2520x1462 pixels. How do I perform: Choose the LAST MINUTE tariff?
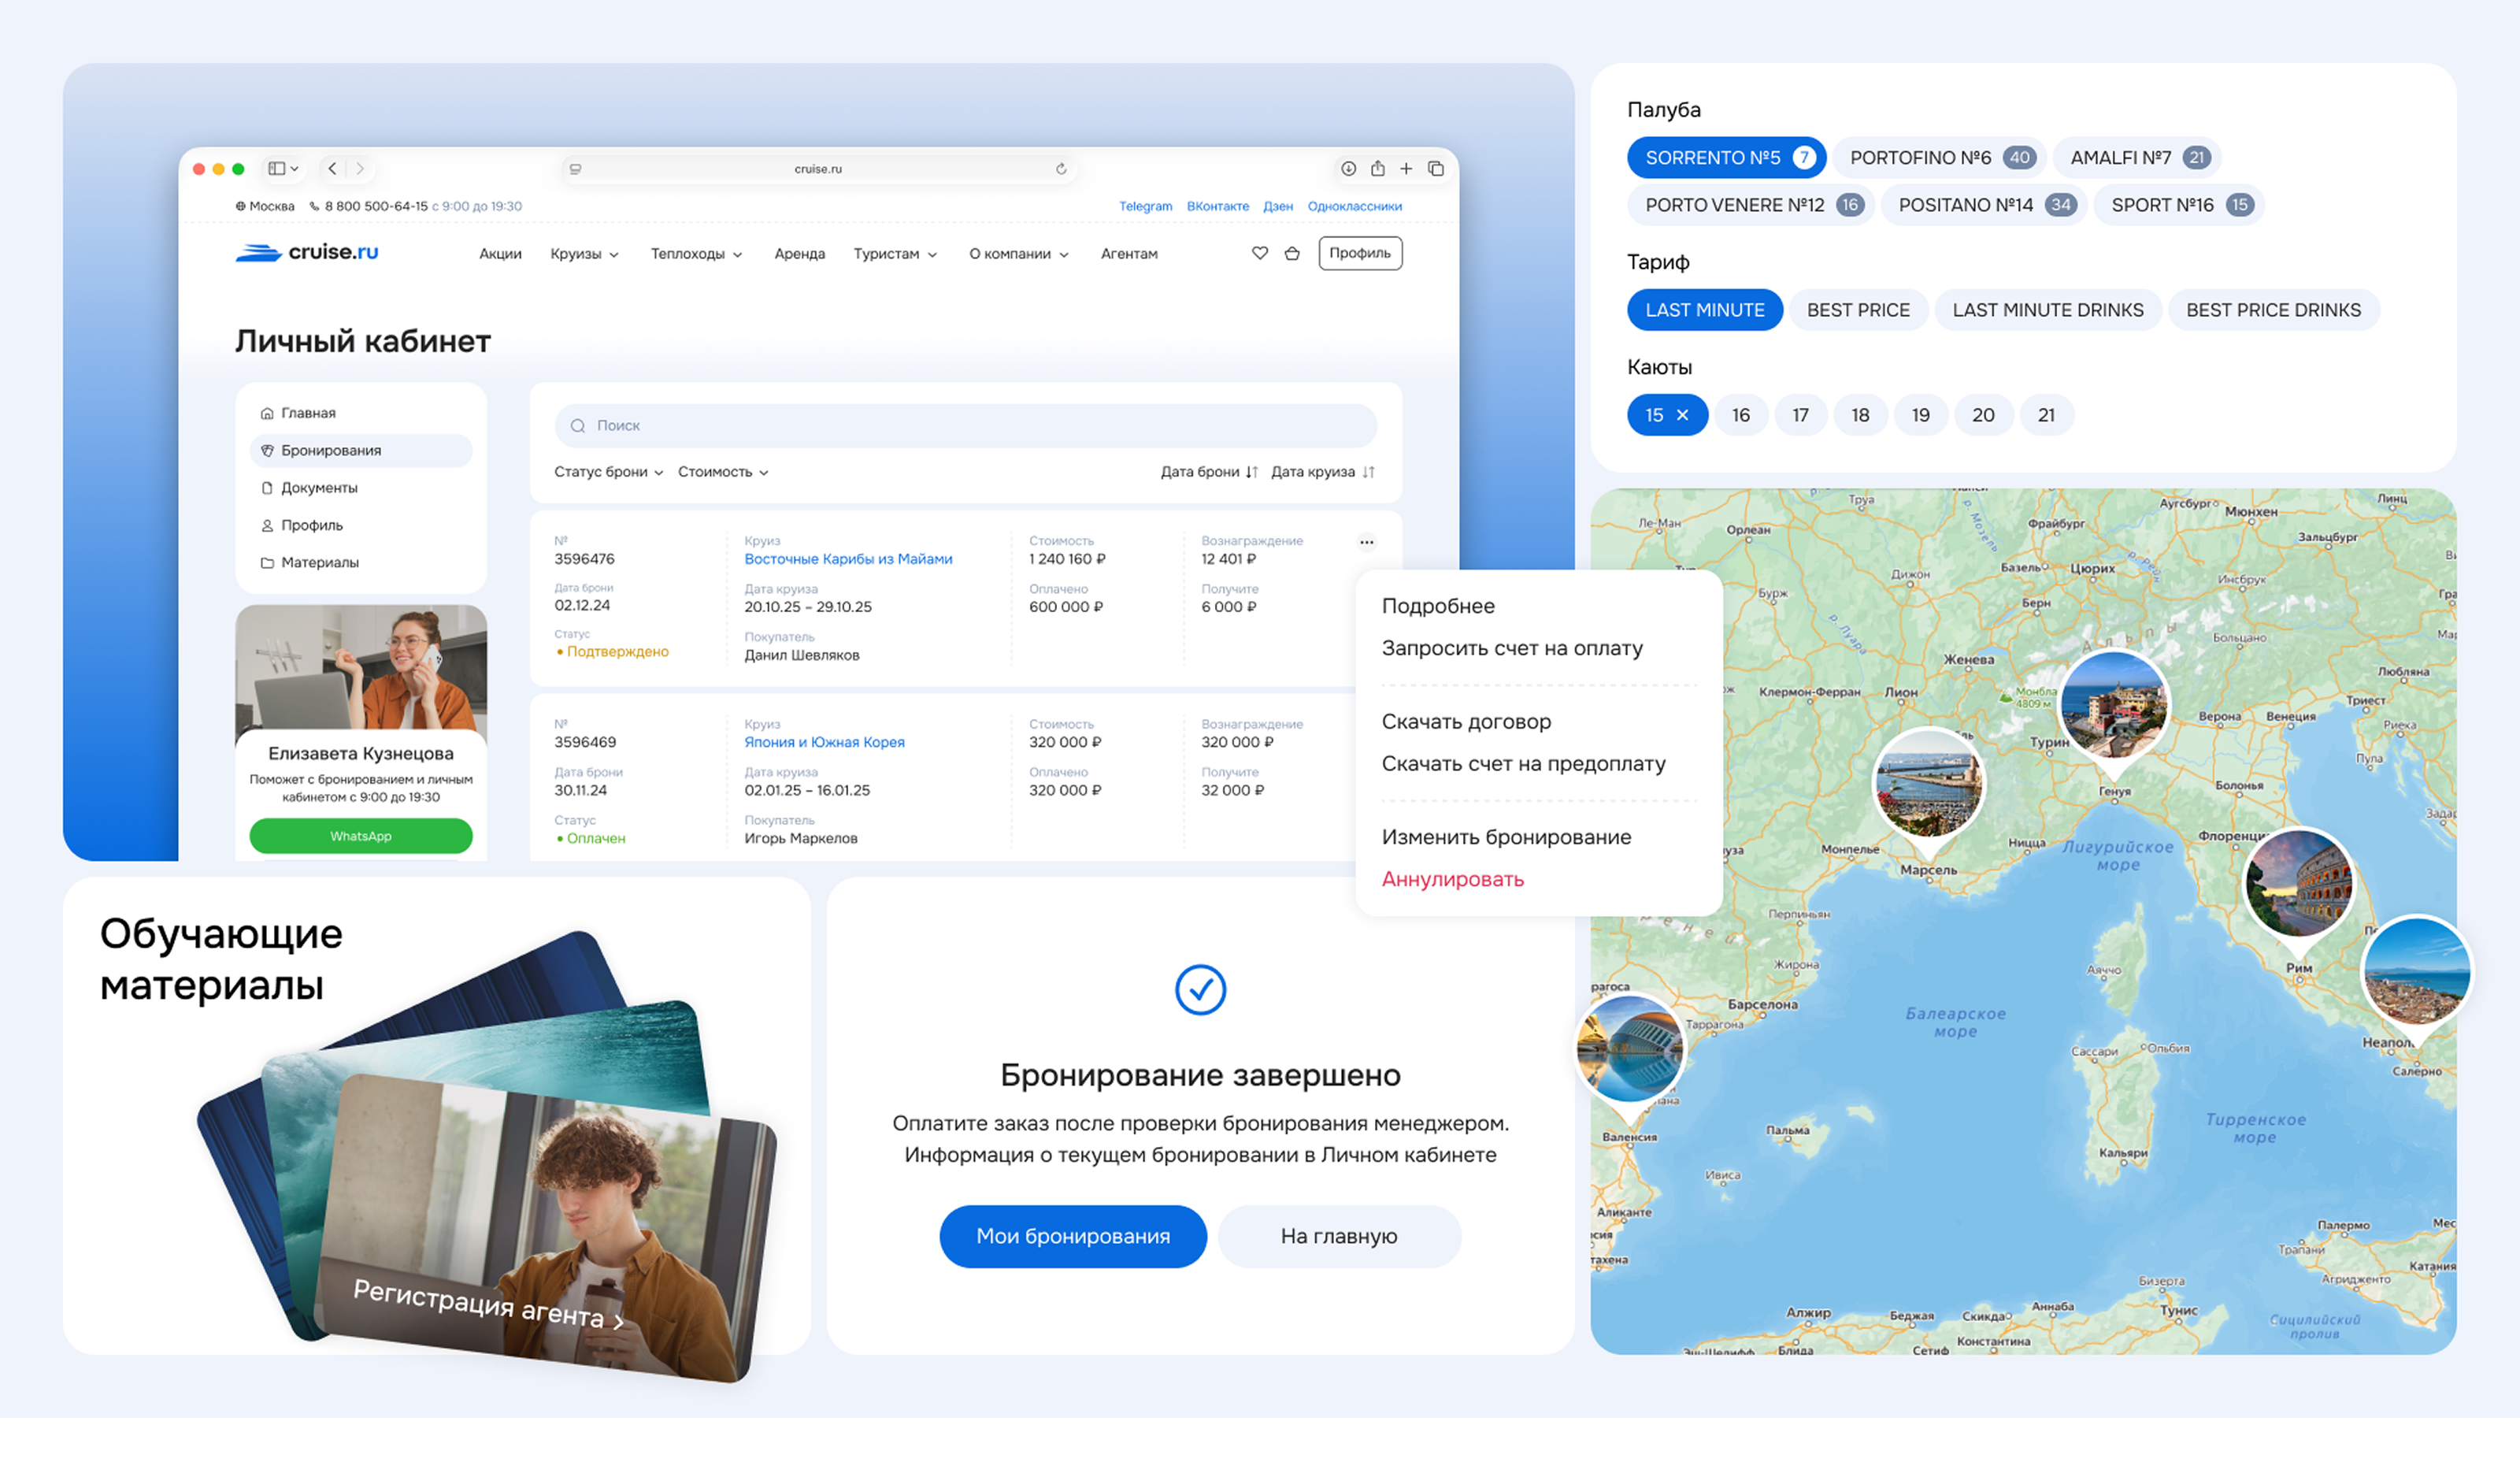click(x=1705, y=310)
